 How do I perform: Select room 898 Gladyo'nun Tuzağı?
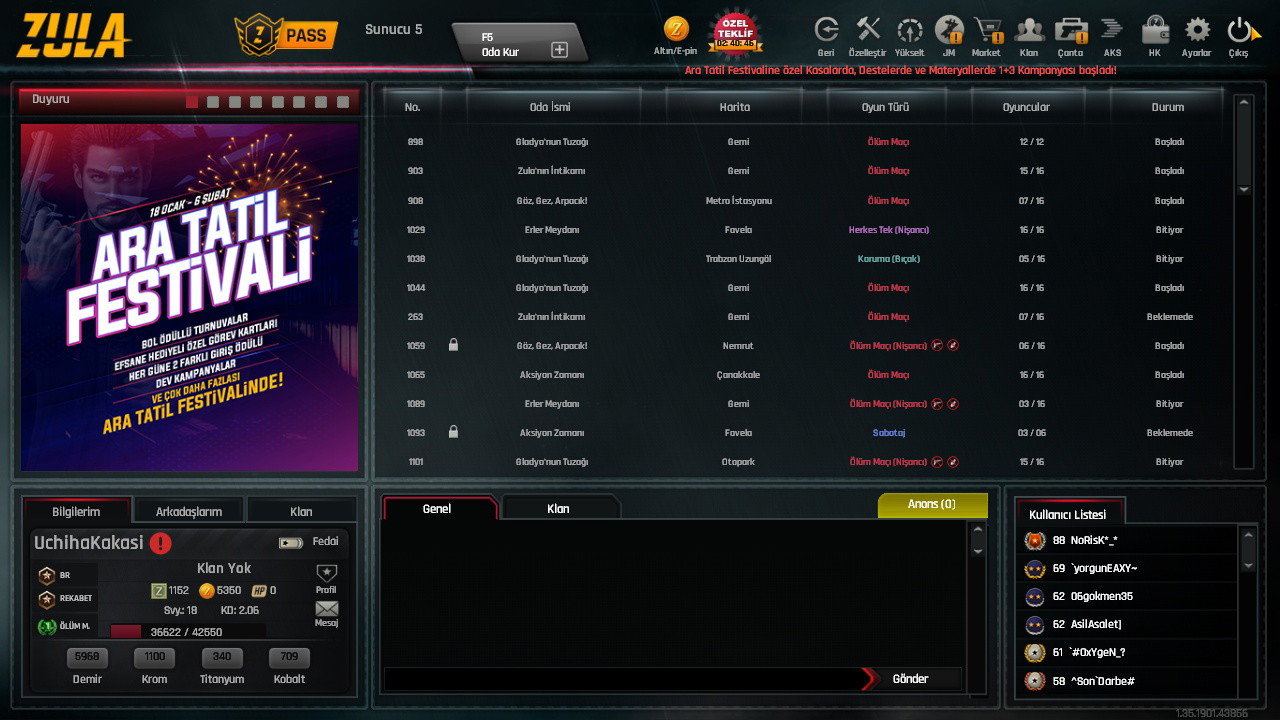[805, 142]
